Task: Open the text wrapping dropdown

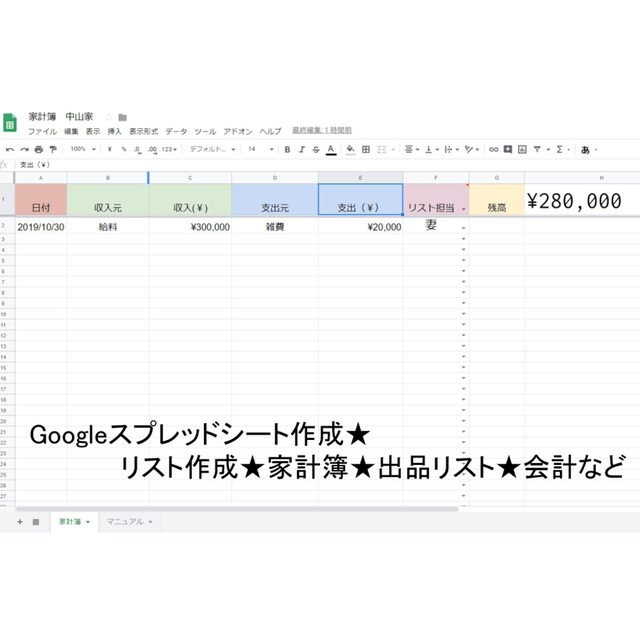Action: [x=451, y=149]
